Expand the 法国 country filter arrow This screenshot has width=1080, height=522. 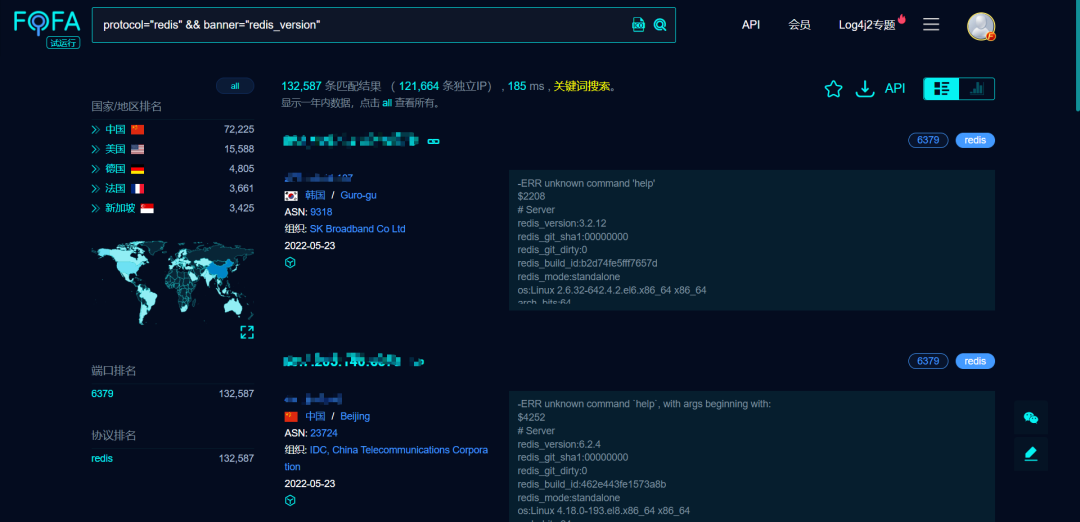tap(96, 189)
